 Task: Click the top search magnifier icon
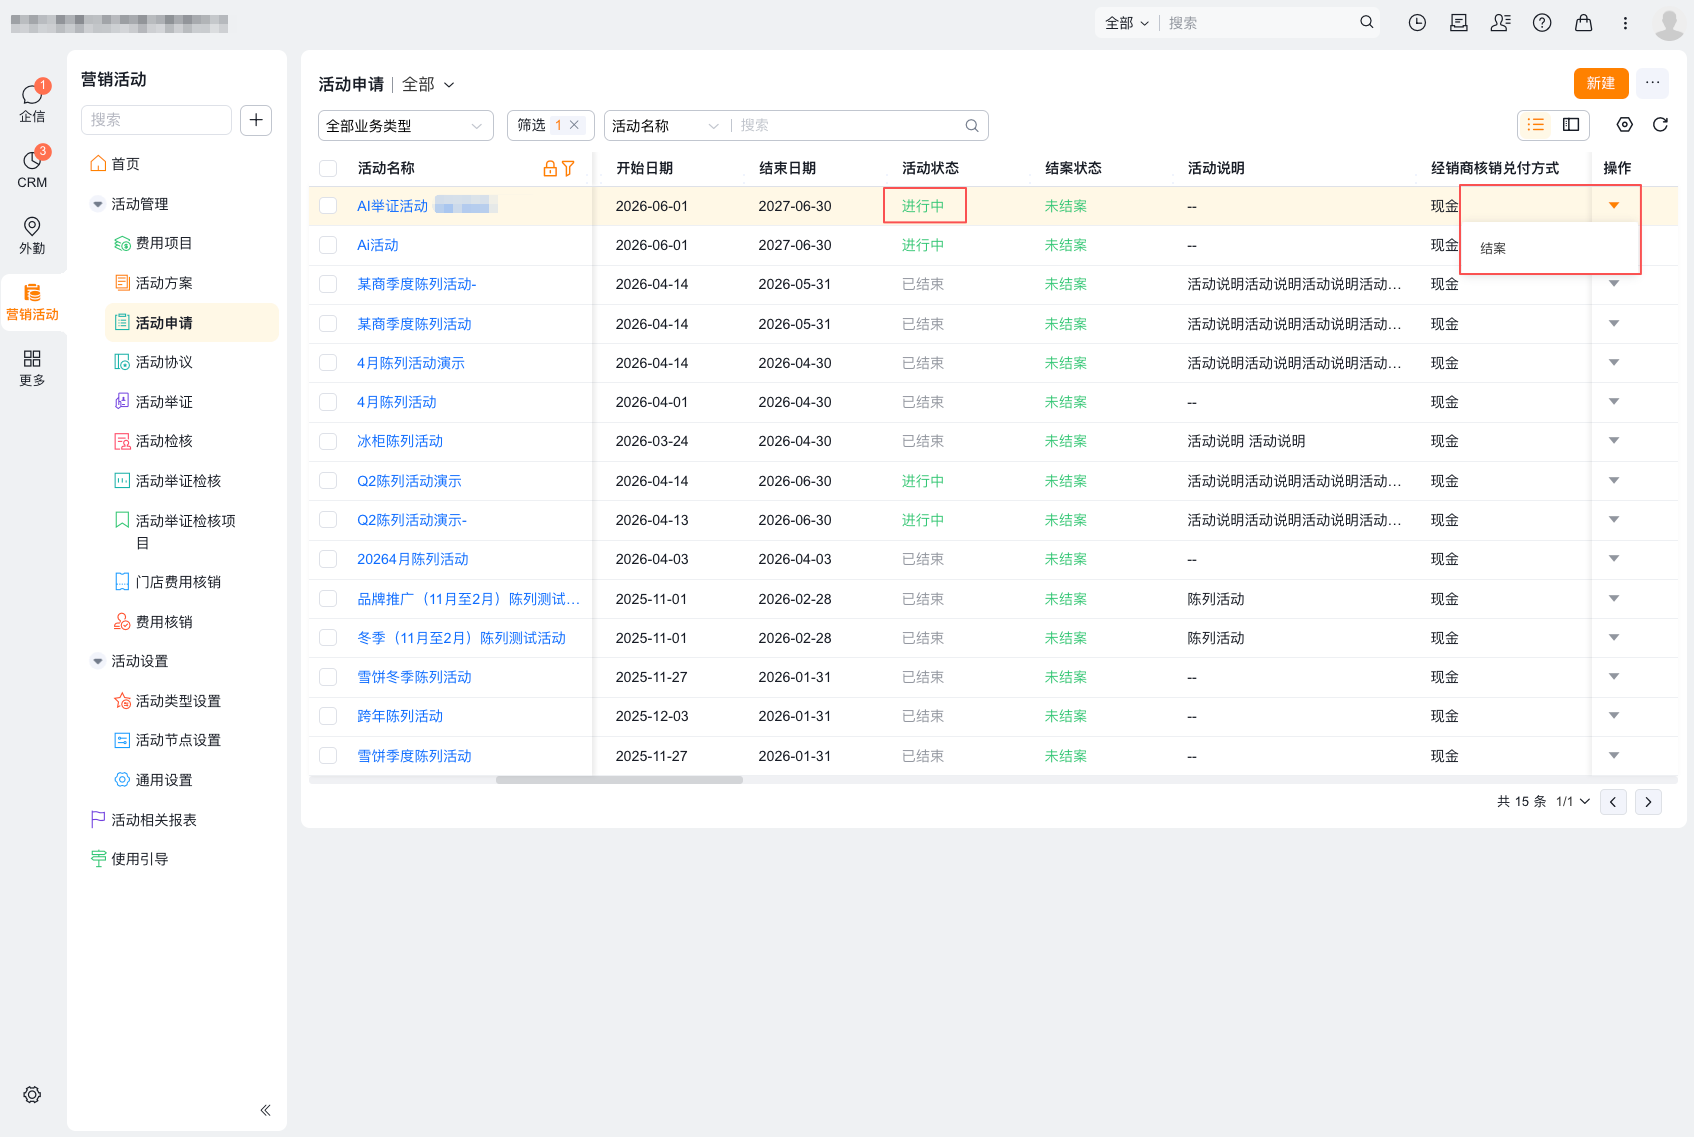(1366, 22)
